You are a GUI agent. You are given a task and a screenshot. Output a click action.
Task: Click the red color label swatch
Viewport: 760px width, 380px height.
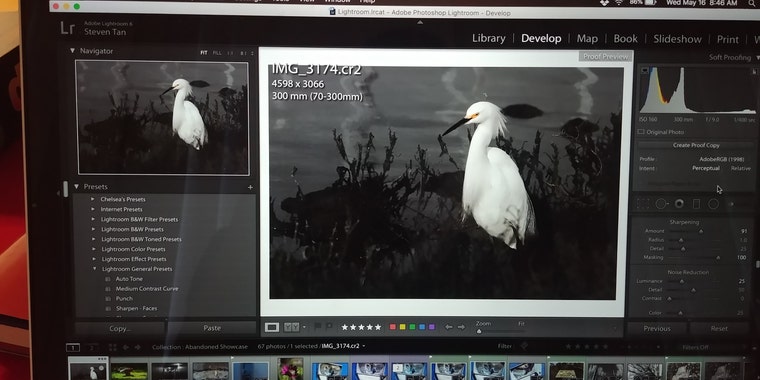tap(393, 327)
